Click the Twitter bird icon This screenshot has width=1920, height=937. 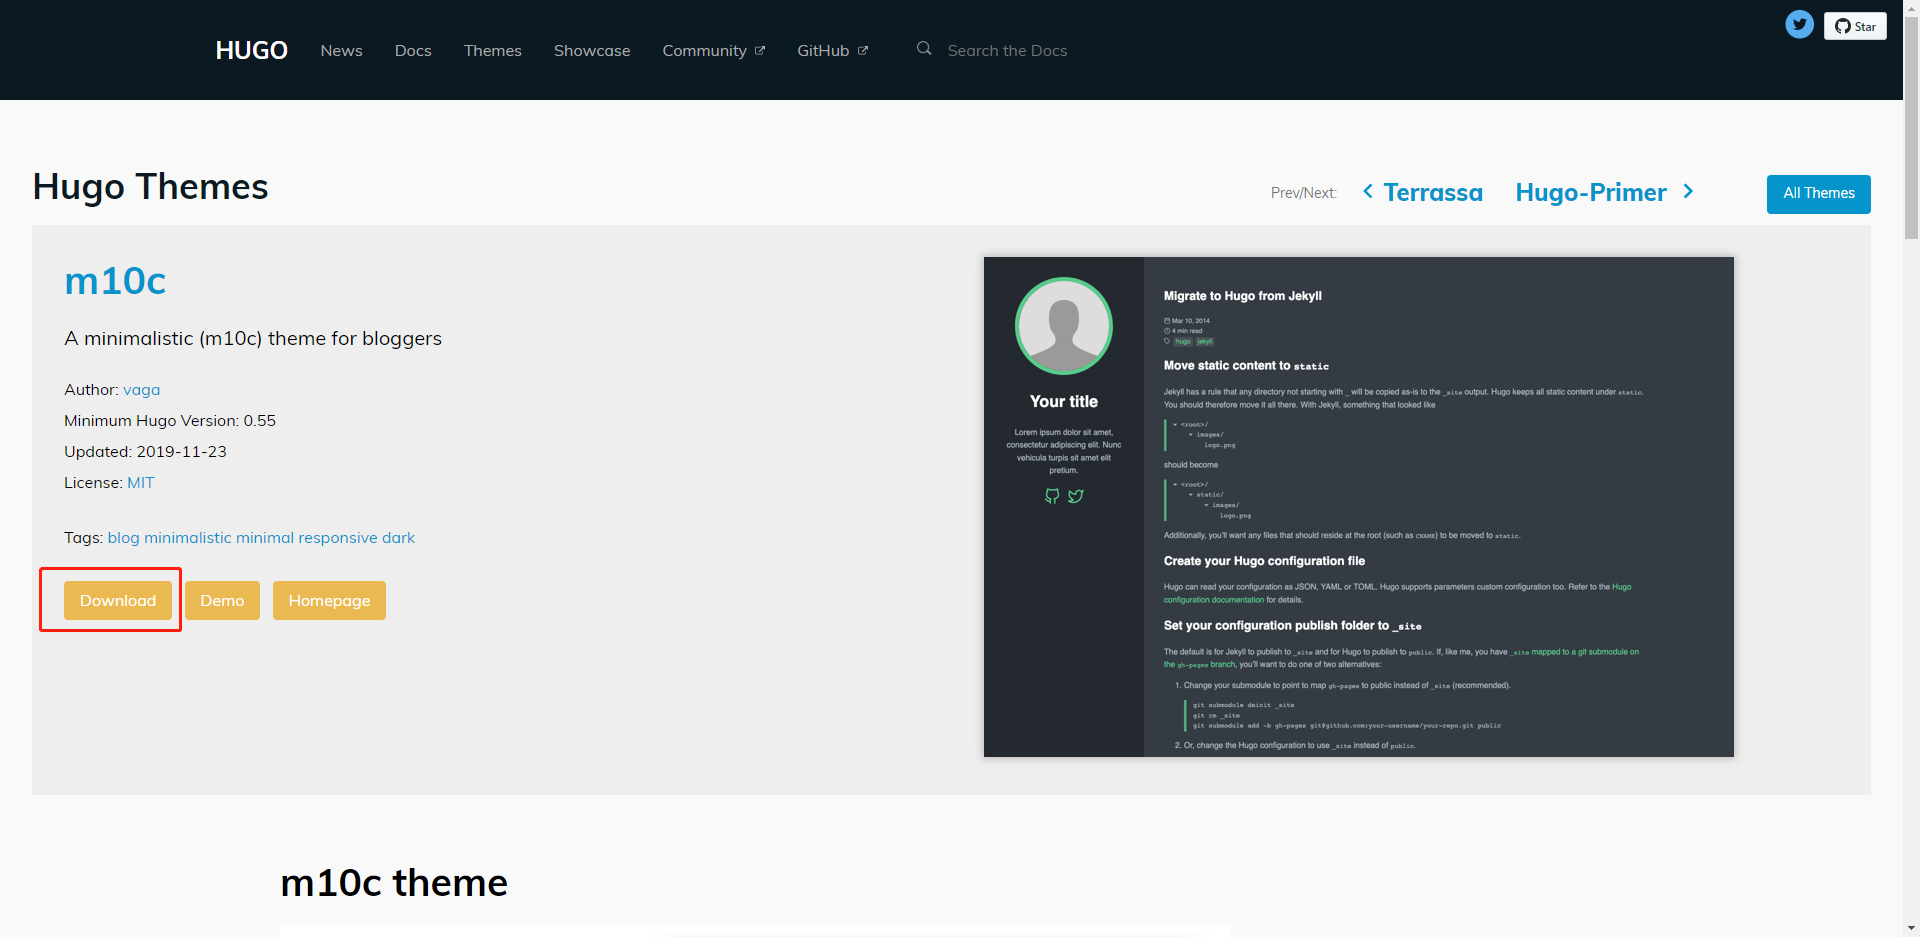pos(1799,25)
